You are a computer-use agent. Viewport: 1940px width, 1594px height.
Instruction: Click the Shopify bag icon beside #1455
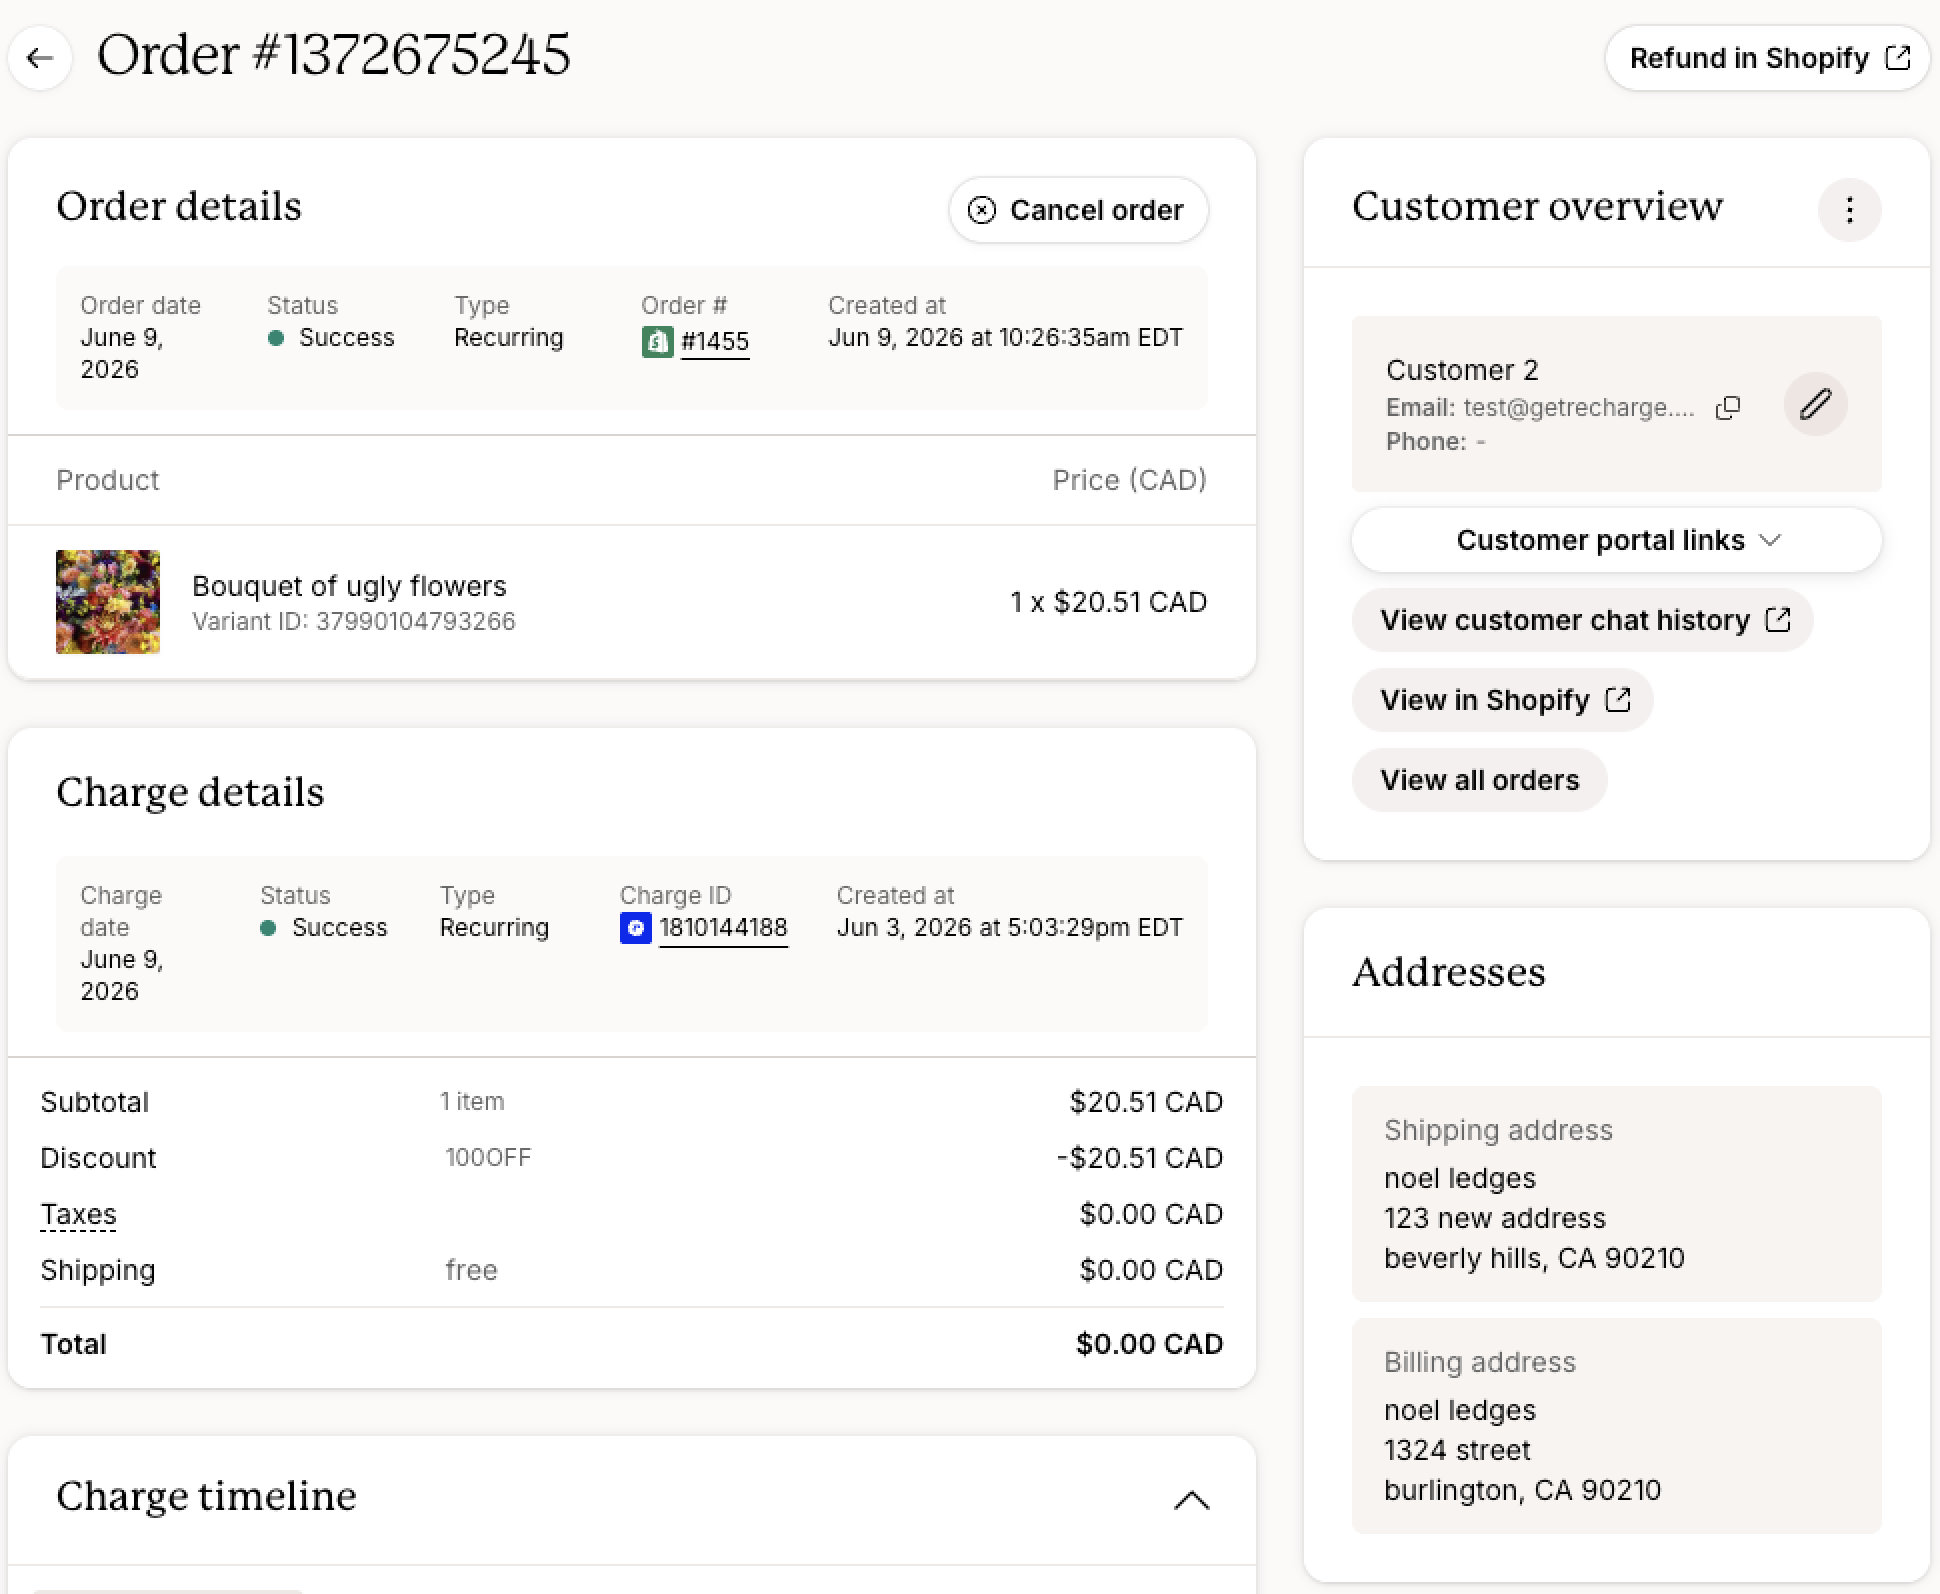tap(657, 342)
